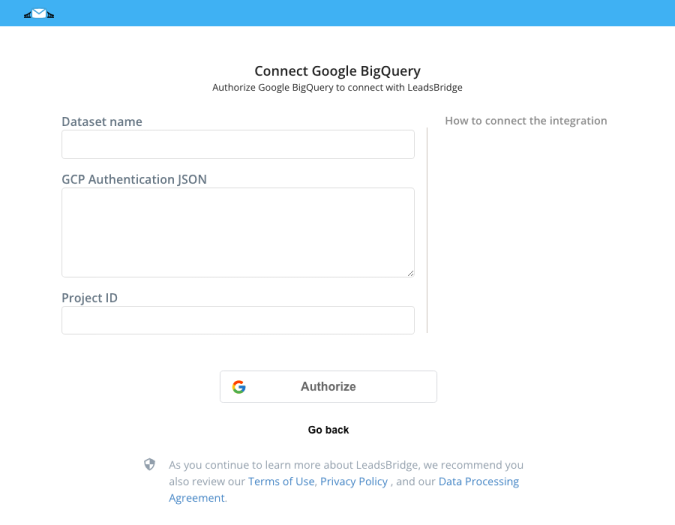The height and width of the screenshot is (525, 675).
Task: Focus the Project ID input field
Action: click(238, 320)
